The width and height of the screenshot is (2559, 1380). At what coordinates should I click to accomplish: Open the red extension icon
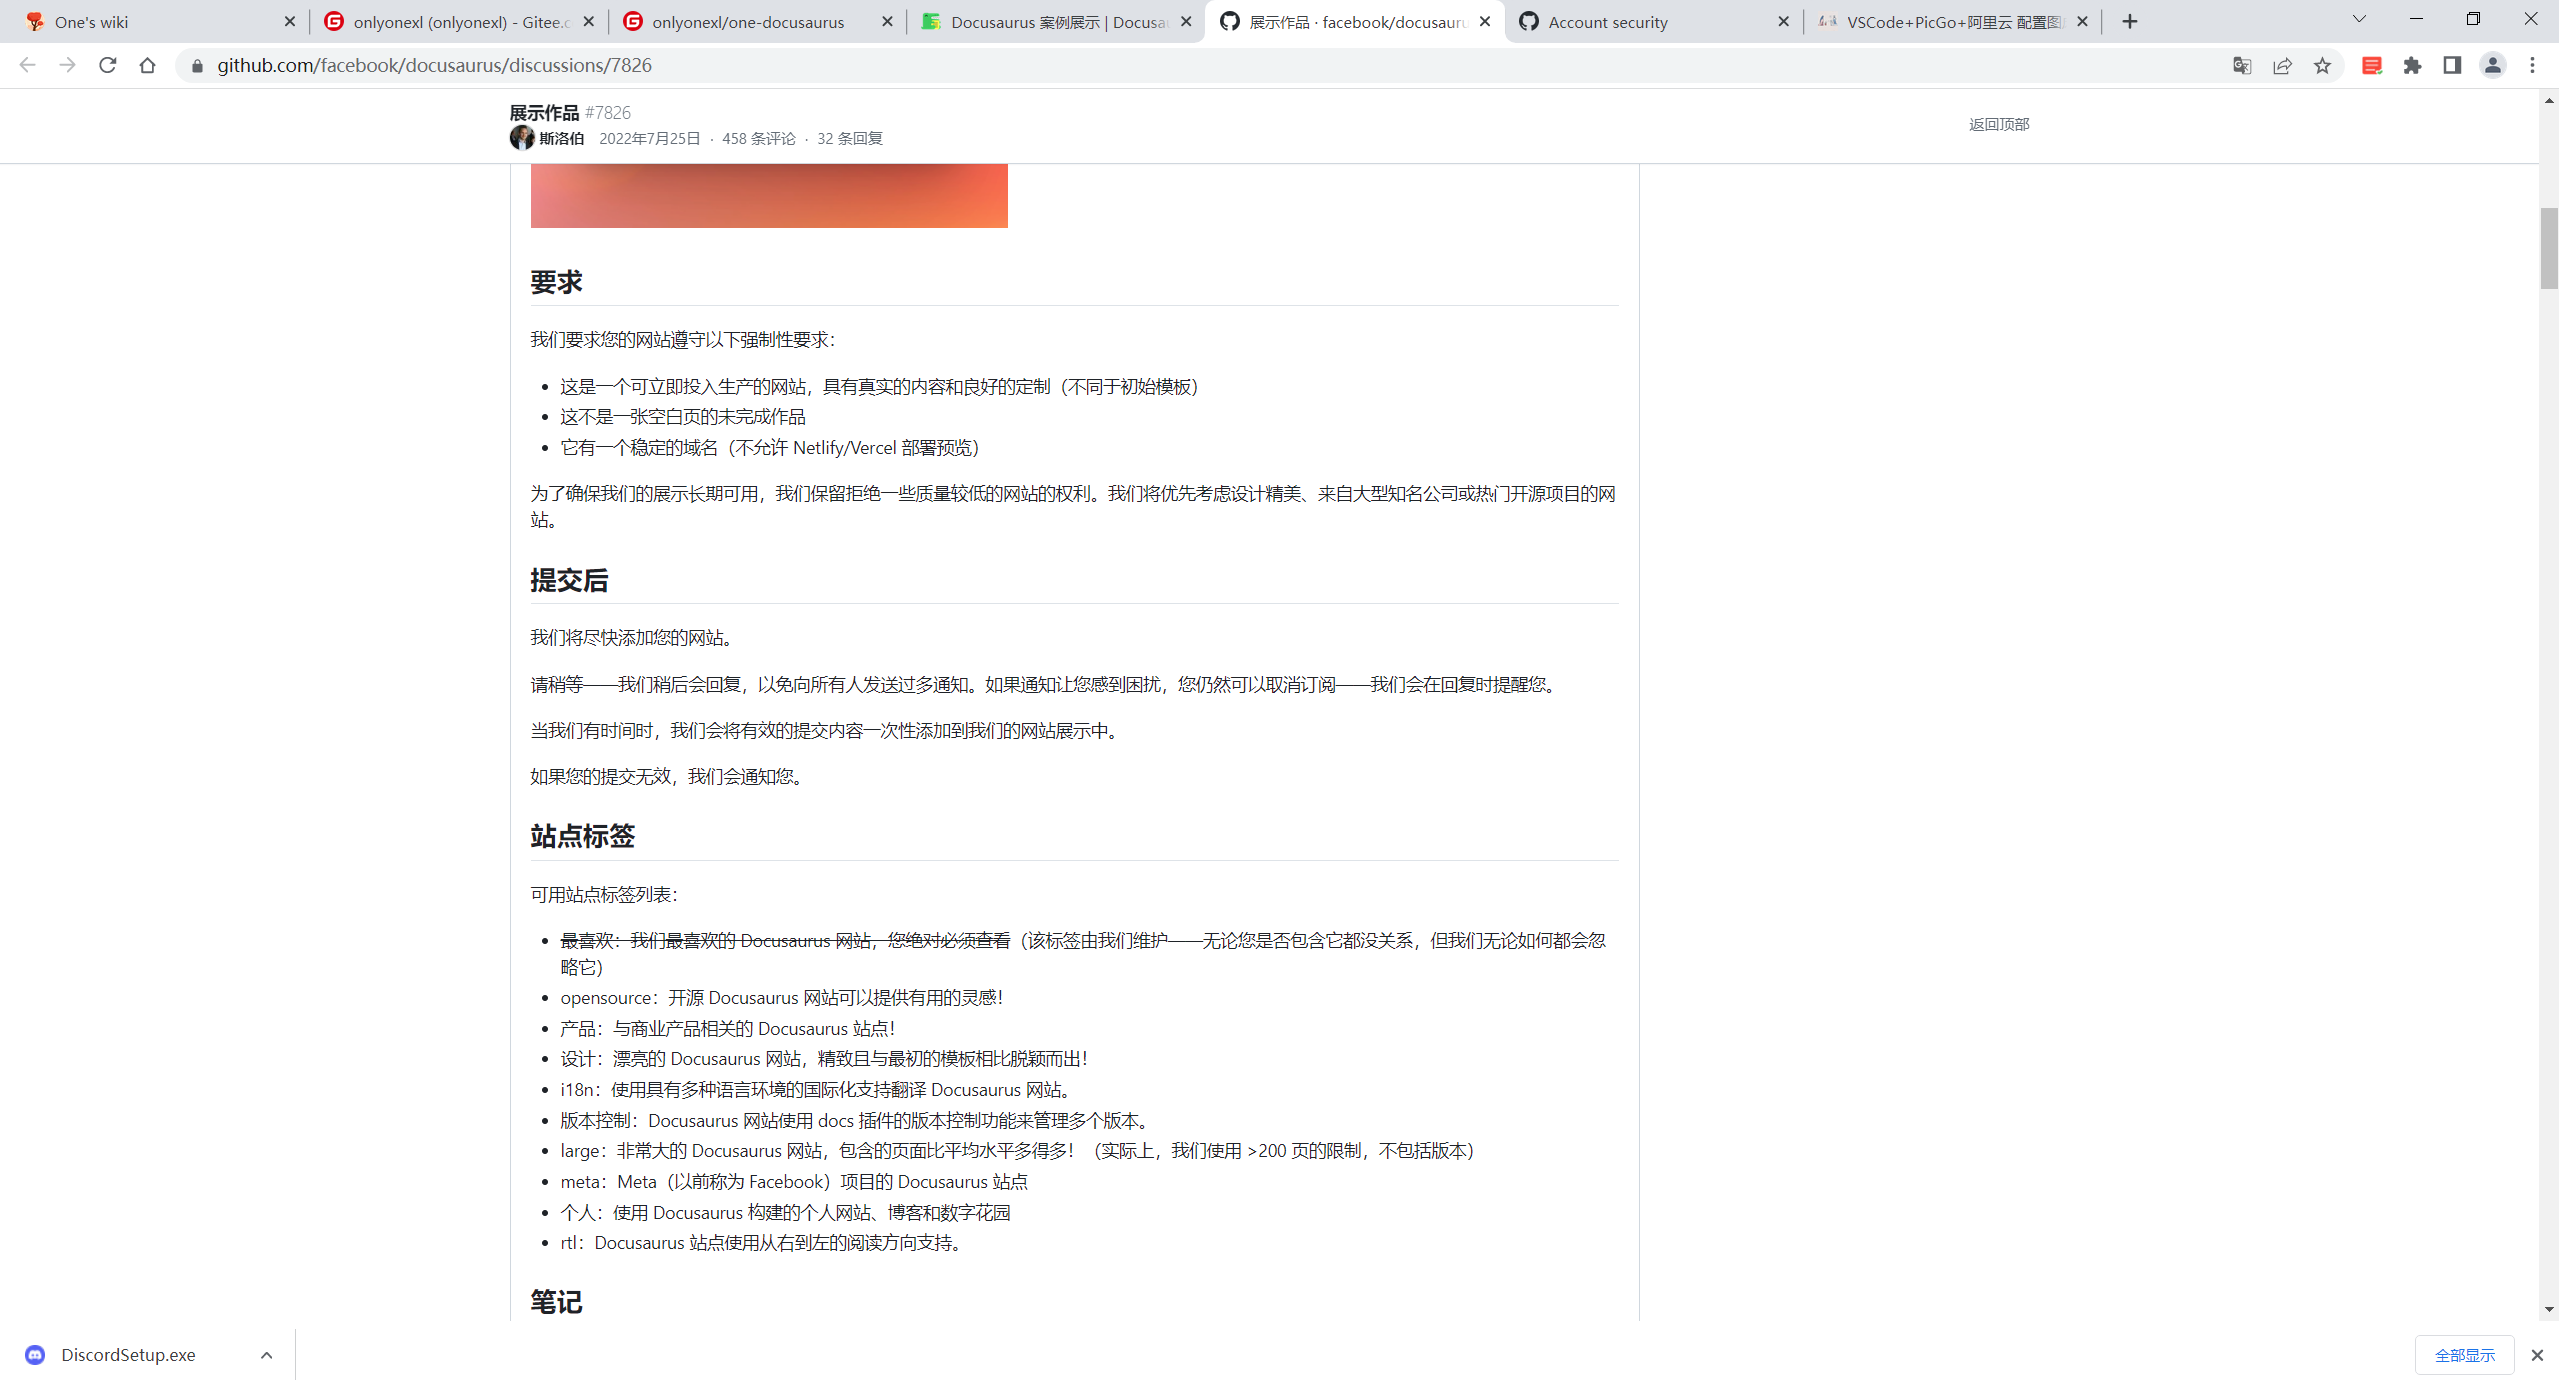click(x=2372, y=65)
